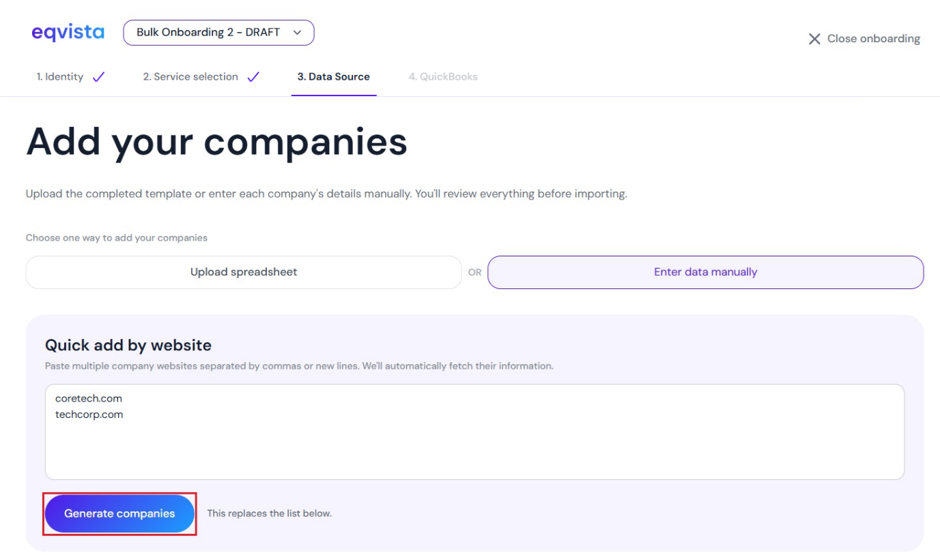This screenshot has height=555, width=940.
Task: Go to the 1. Identity step
Action: click(x=60, y=77)
